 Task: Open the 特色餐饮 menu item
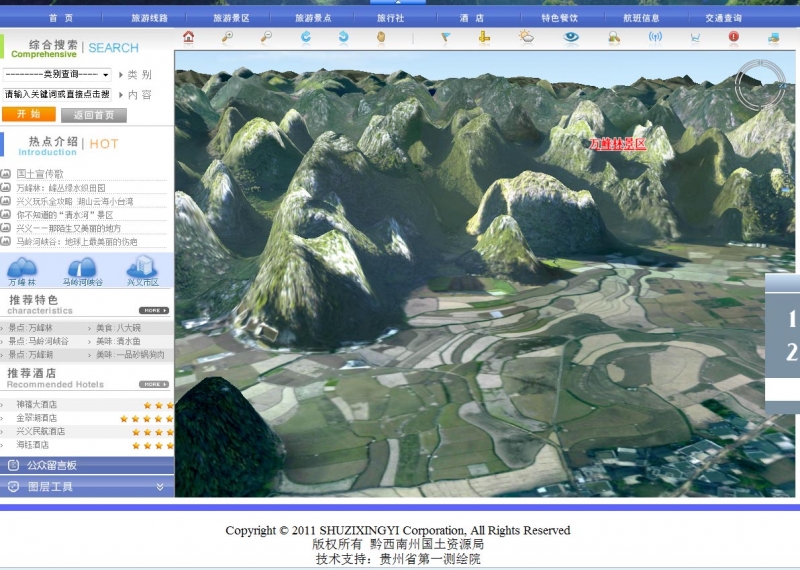(559, 18)
